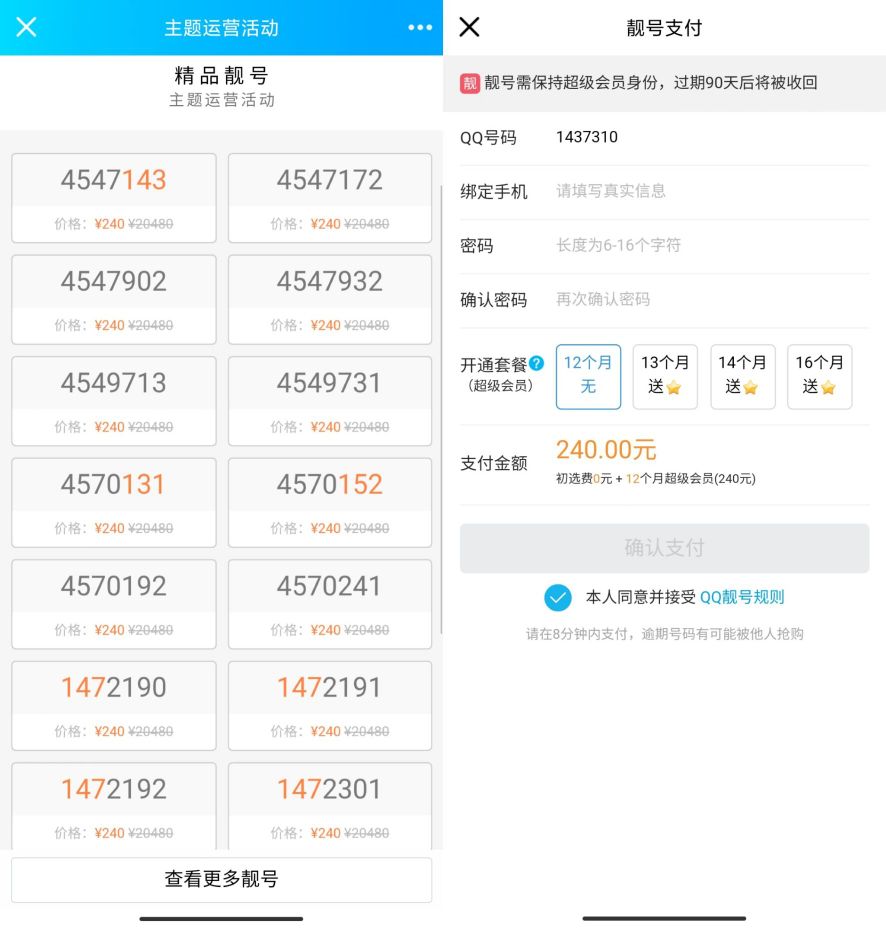
Task: Tap 查看更多靓号 button
Action: [x=221, y=879]
